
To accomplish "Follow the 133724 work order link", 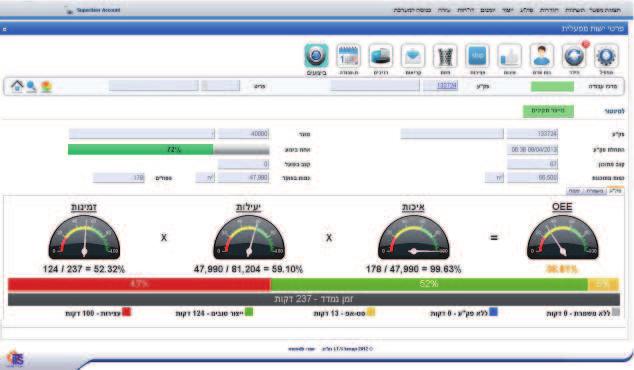I will tap(447, 86).
